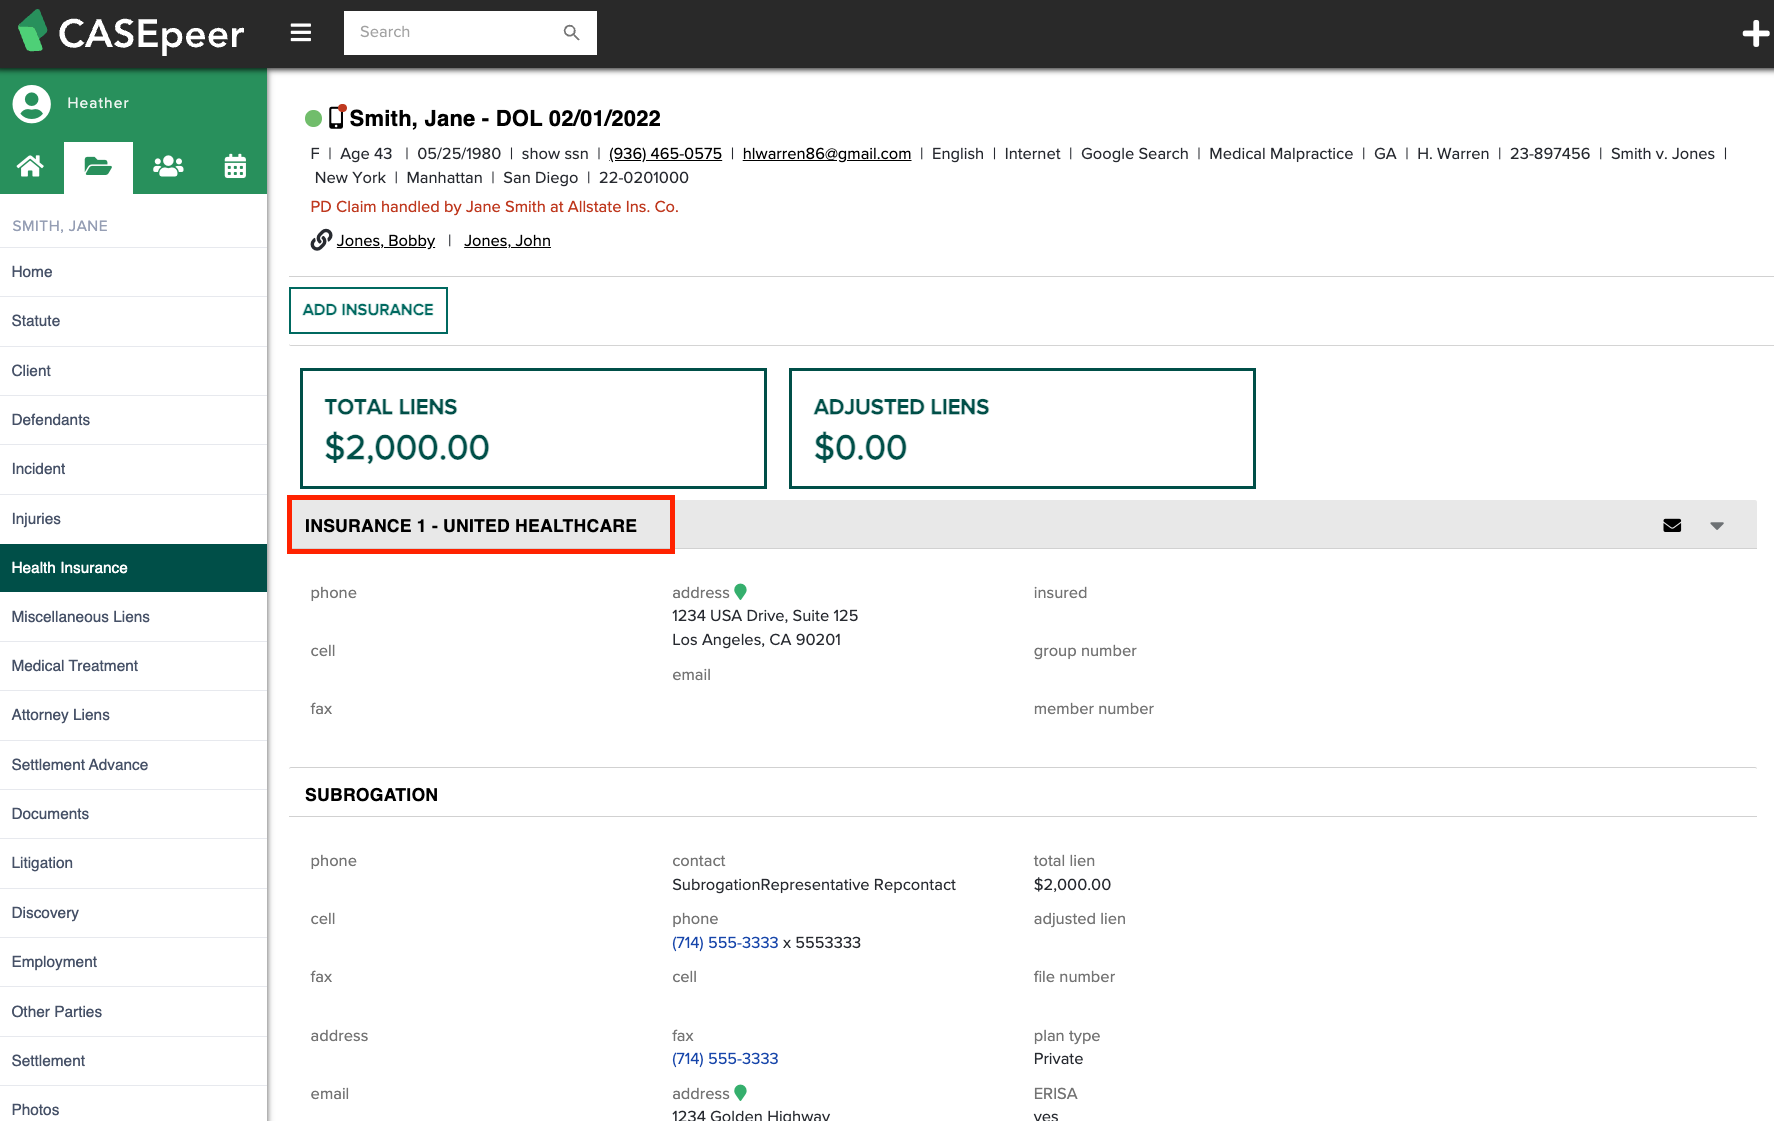Click the 1234 USA Drive address line
The width and height of the screenshot is (1774, 1121).
(x=765, y=616)
